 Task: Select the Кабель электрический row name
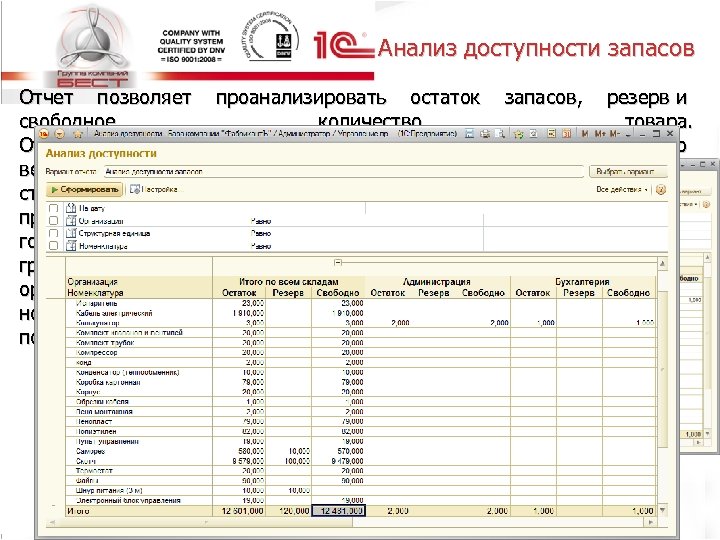(x=114, y=313)
